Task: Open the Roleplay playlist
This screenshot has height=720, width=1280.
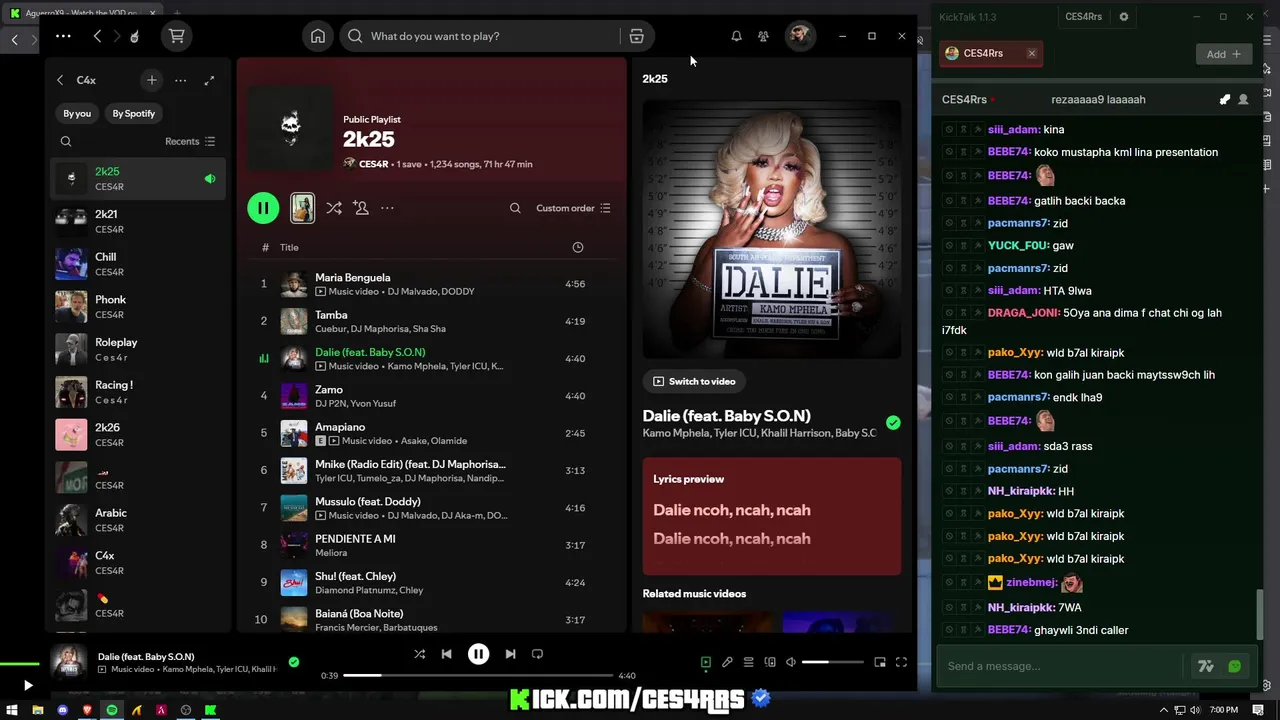Action: coord(139,349)
